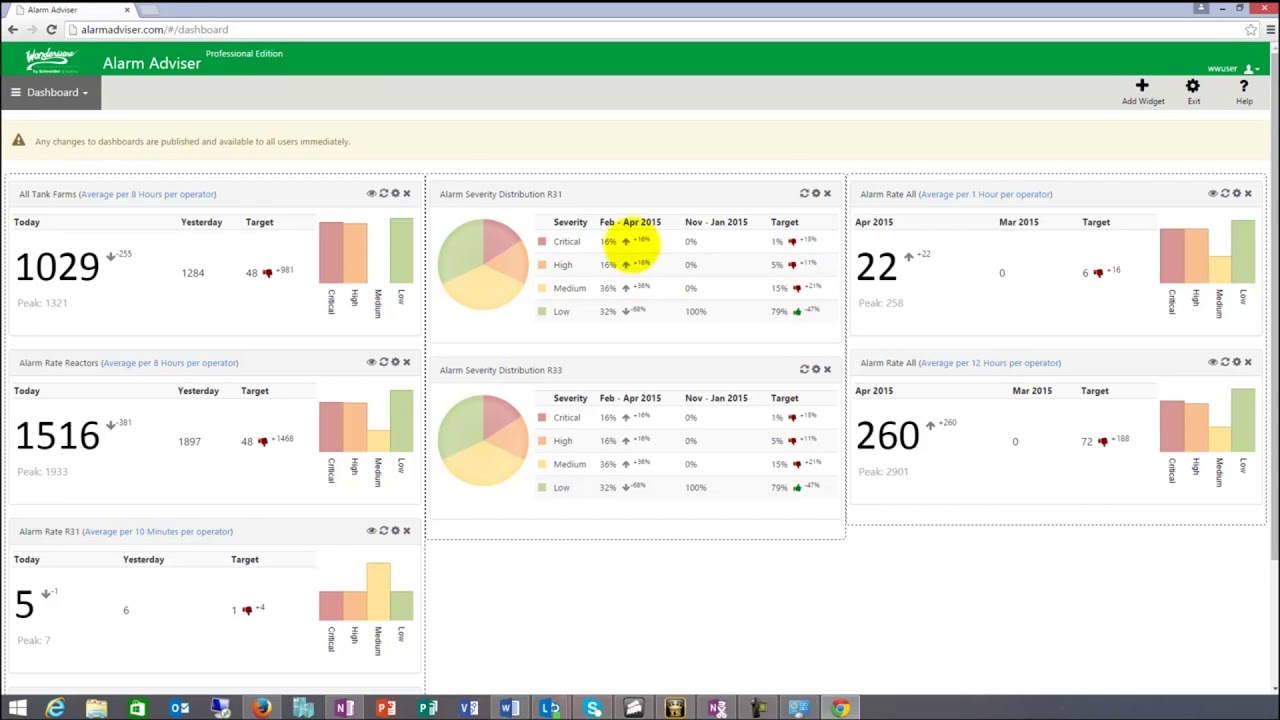Click the Severity Distribution R31 pie chart

coord(483,264)
